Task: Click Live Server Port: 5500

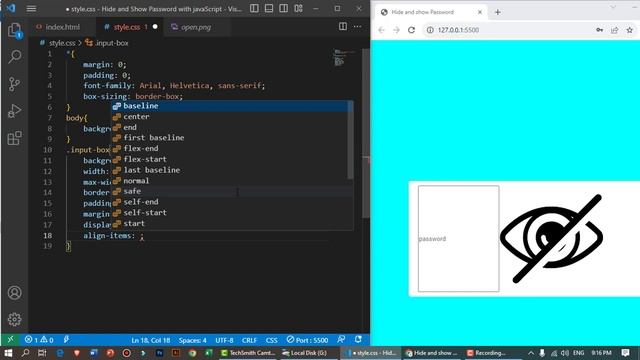Action: coord(307,340)
